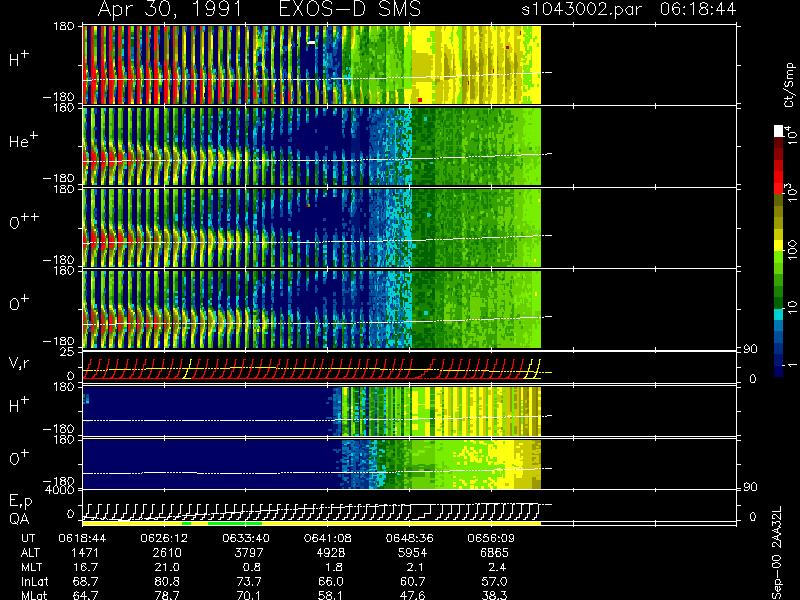Click the Sep-00 2AA32L vertical stamp

pyautogui.click(x=777, y=553)
